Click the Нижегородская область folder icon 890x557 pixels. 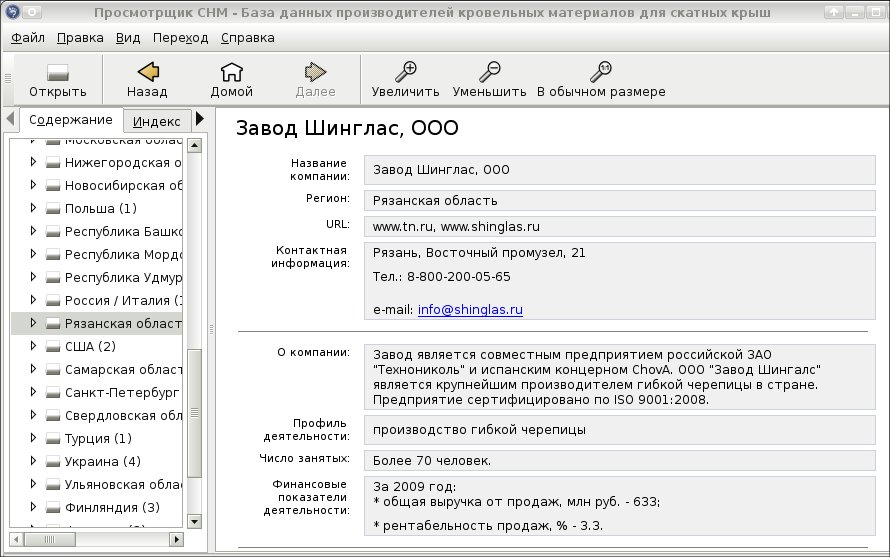53,163
